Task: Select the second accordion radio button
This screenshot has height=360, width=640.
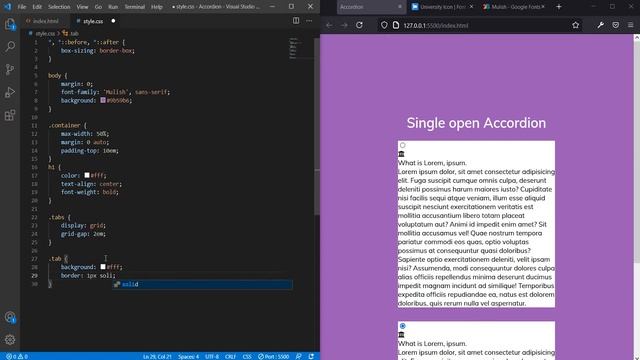Action: [x=402, y=326]
